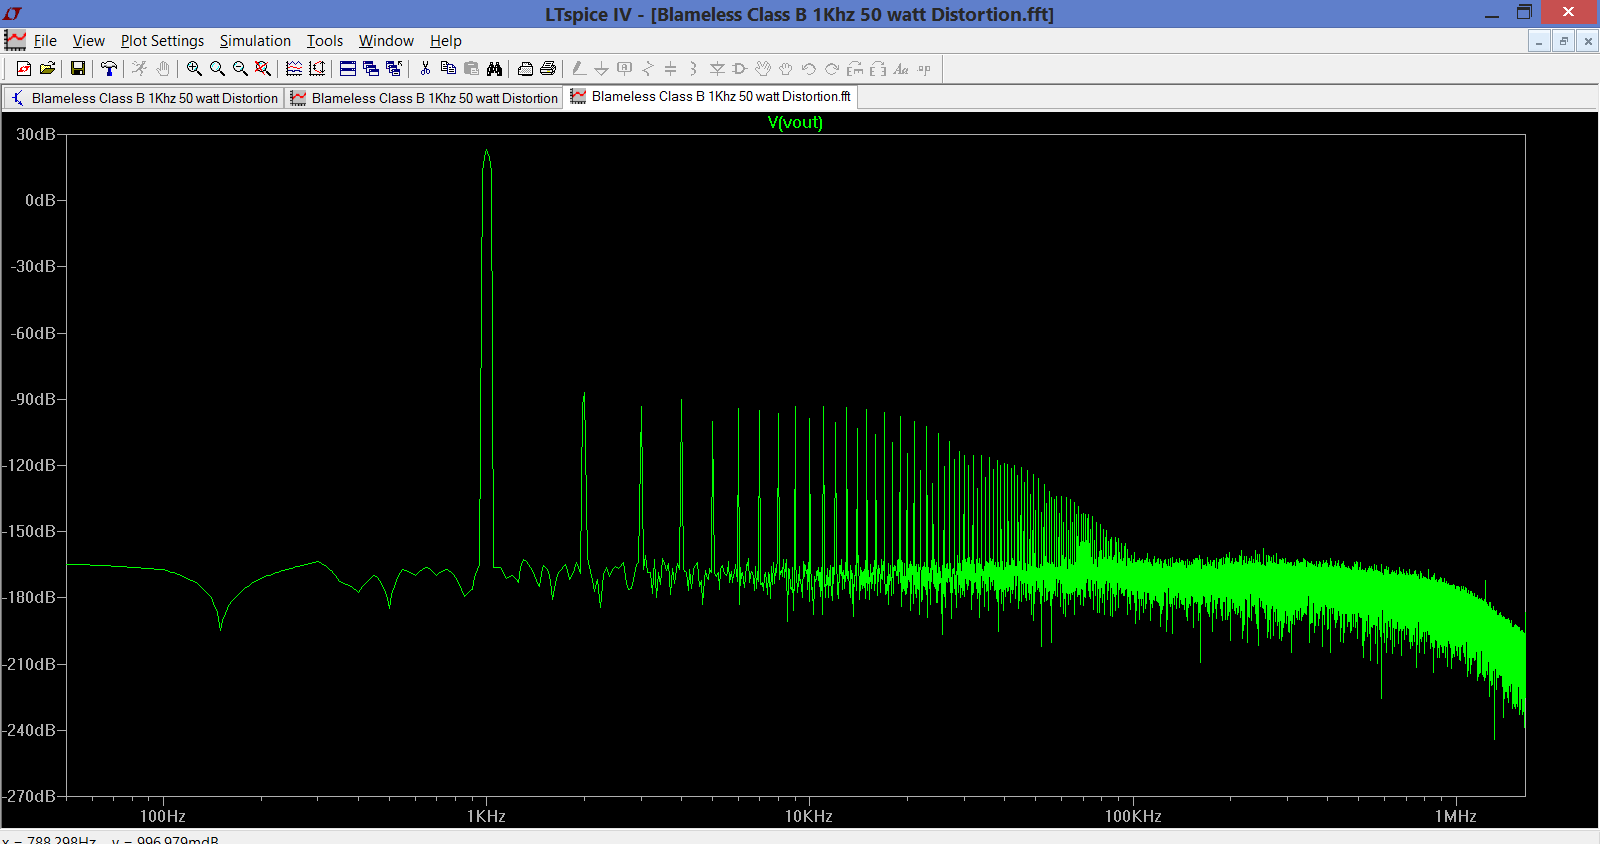Click the 0dB vertical axis label

coord(40,200)
